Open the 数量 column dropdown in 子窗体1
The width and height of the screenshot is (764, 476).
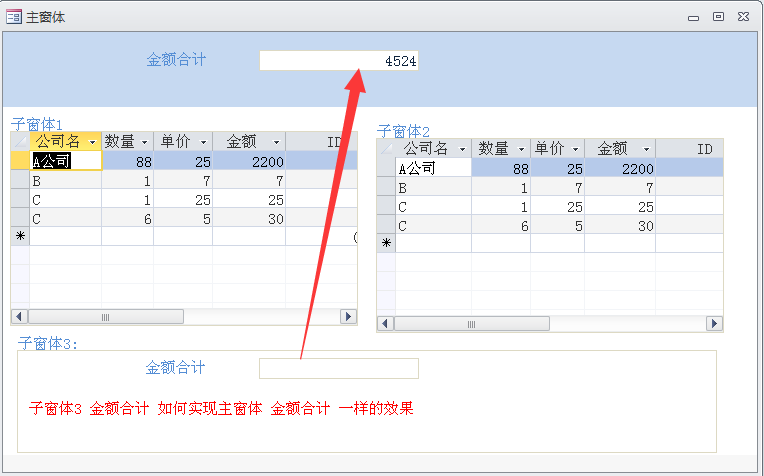coord(144,142)
